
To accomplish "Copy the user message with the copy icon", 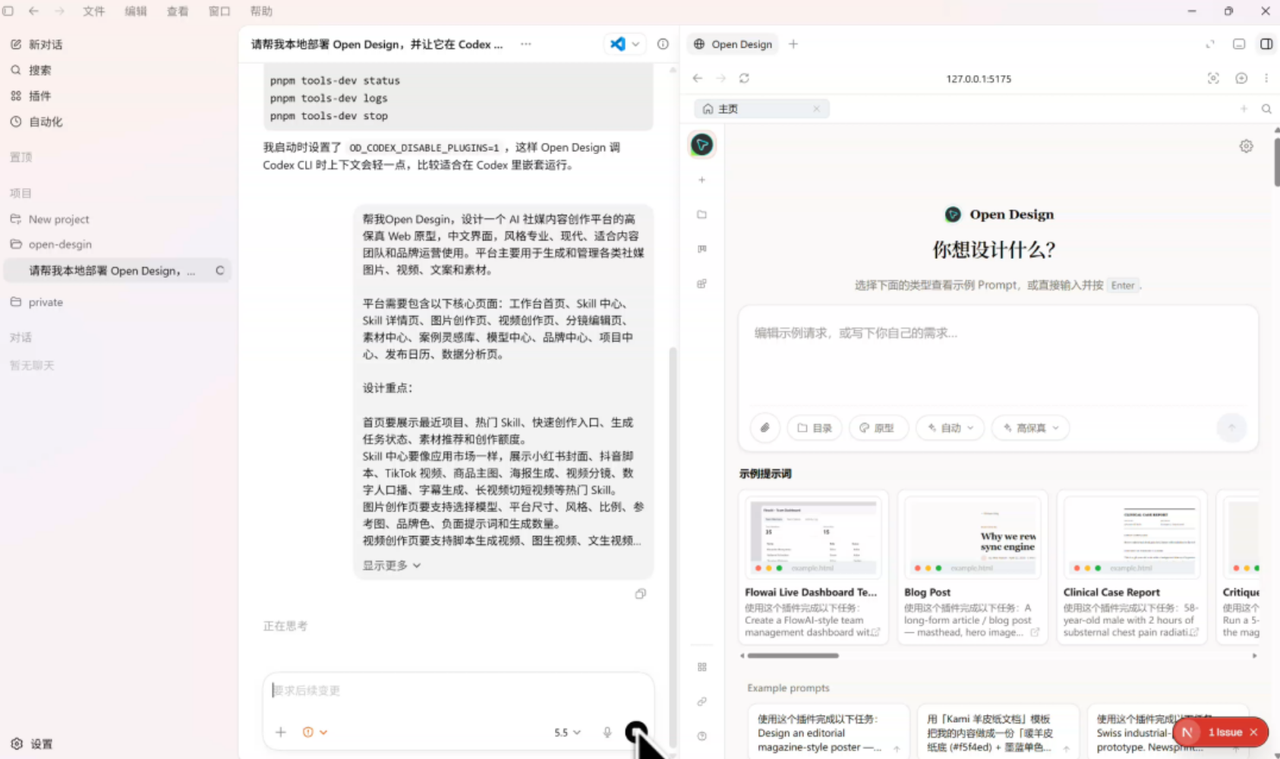I will (x=641, y=594).
